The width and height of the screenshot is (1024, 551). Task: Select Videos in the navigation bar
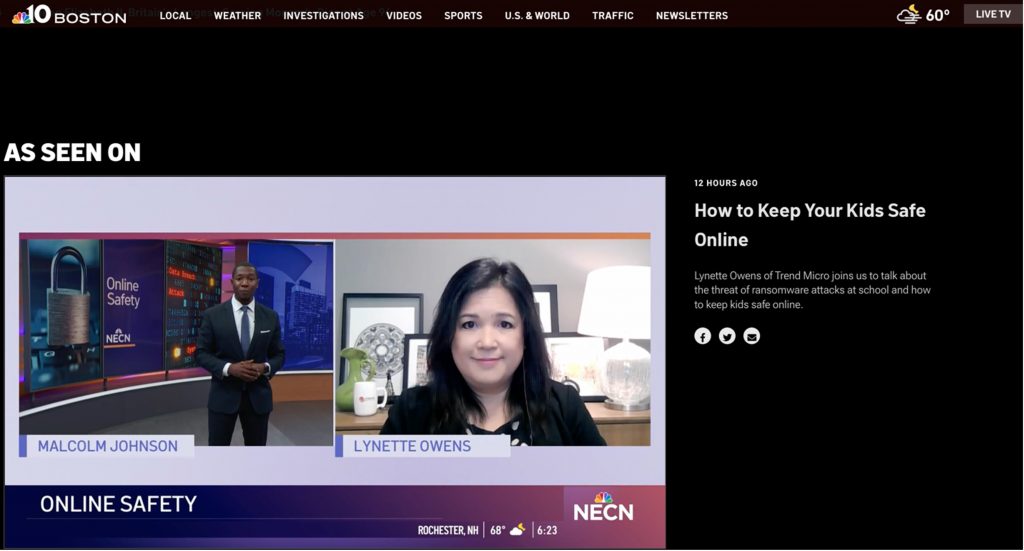coord(404,15)
